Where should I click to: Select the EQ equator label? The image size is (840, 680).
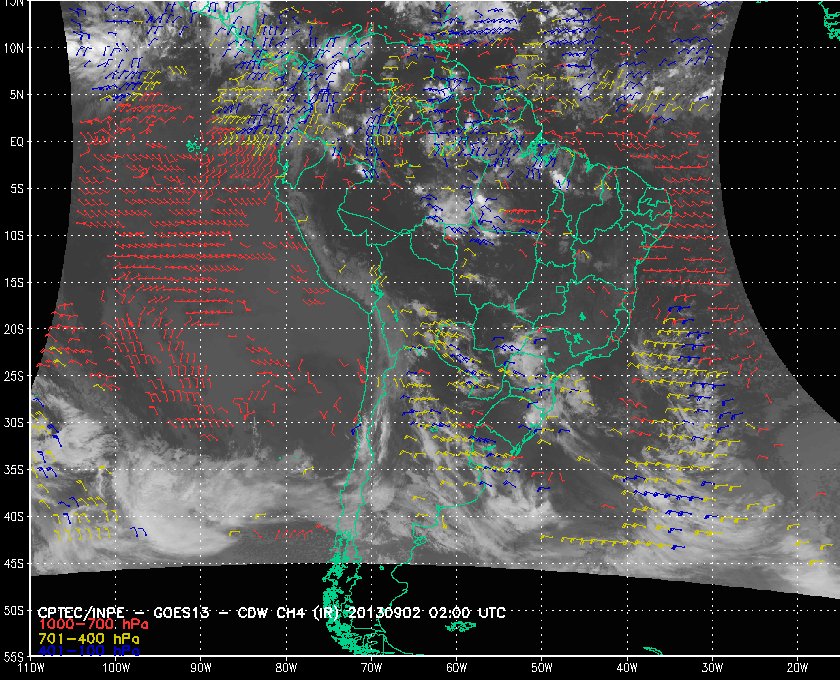[x=17, y=142]
